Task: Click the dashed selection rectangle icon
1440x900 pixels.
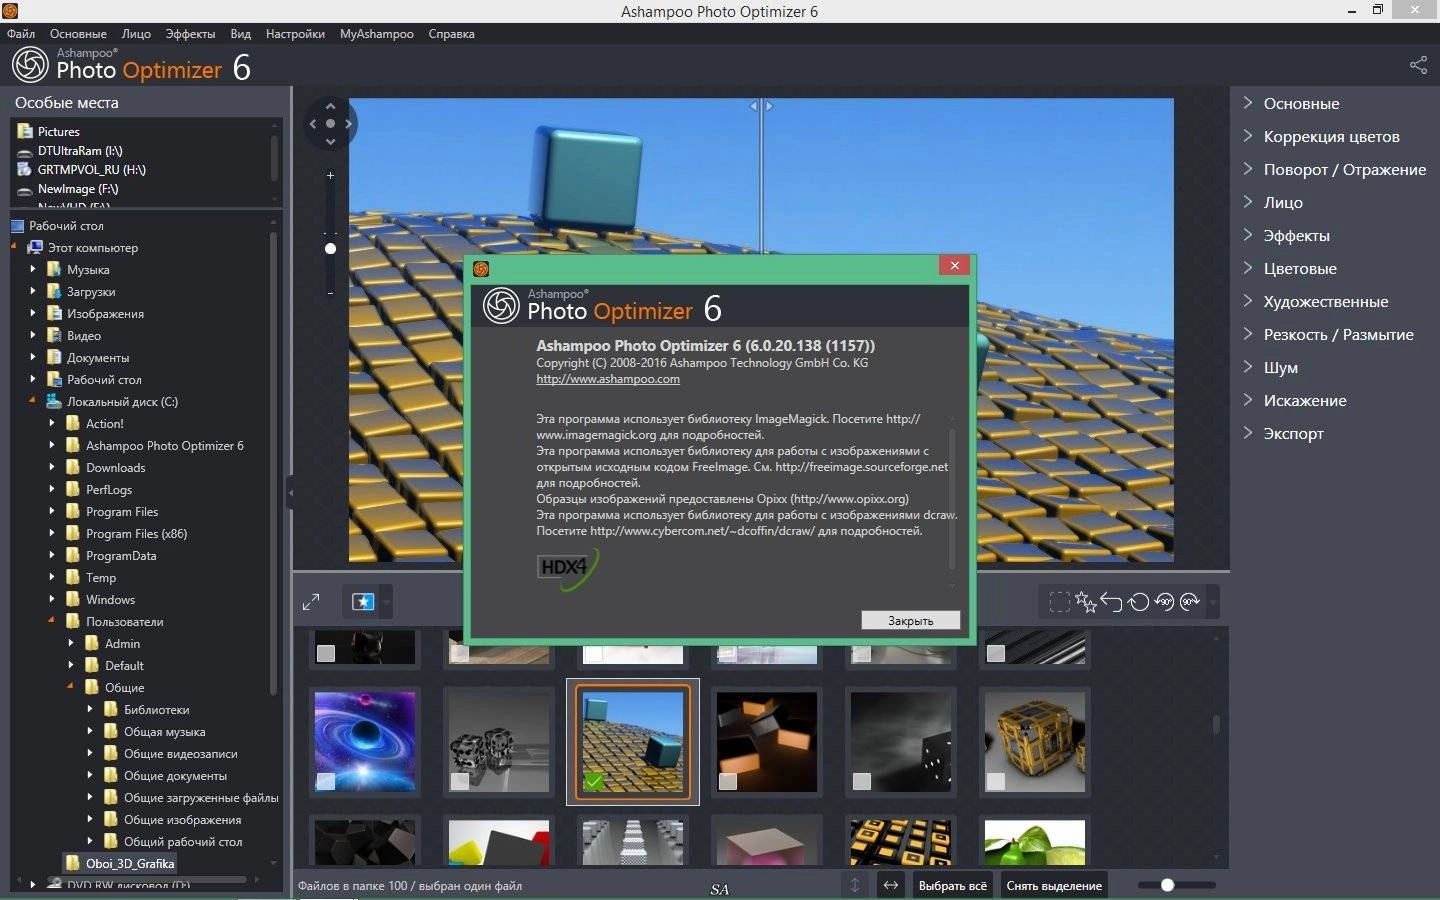Action: (x=1059, y=602)
